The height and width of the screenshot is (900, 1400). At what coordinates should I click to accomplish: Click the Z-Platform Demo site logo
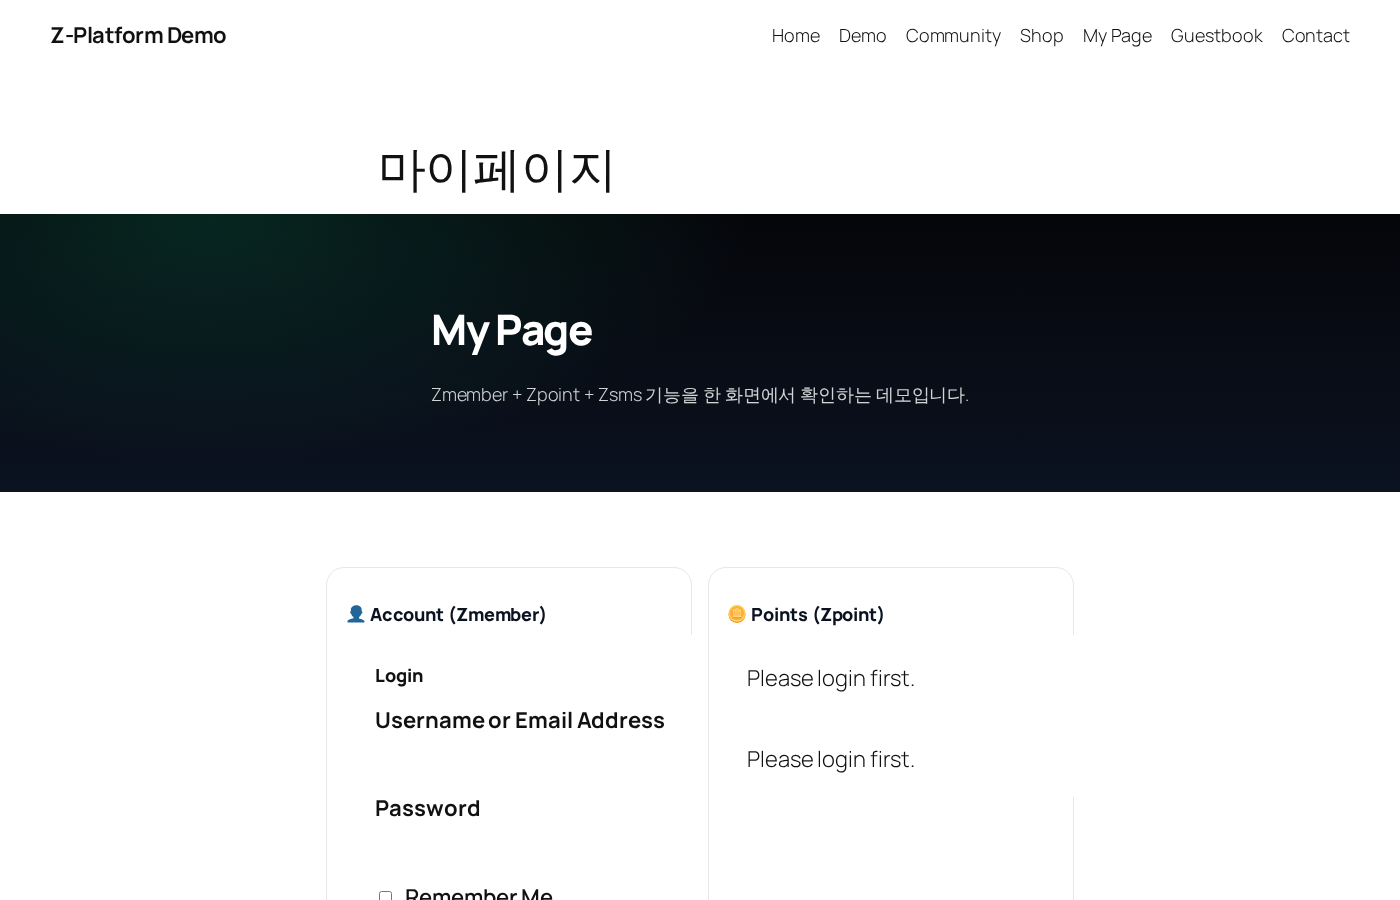tap(138, 35)
